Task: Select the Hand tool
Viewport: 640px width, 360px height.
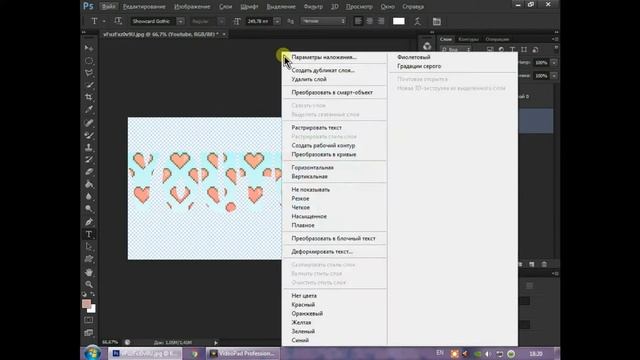Action: (89, 272)
